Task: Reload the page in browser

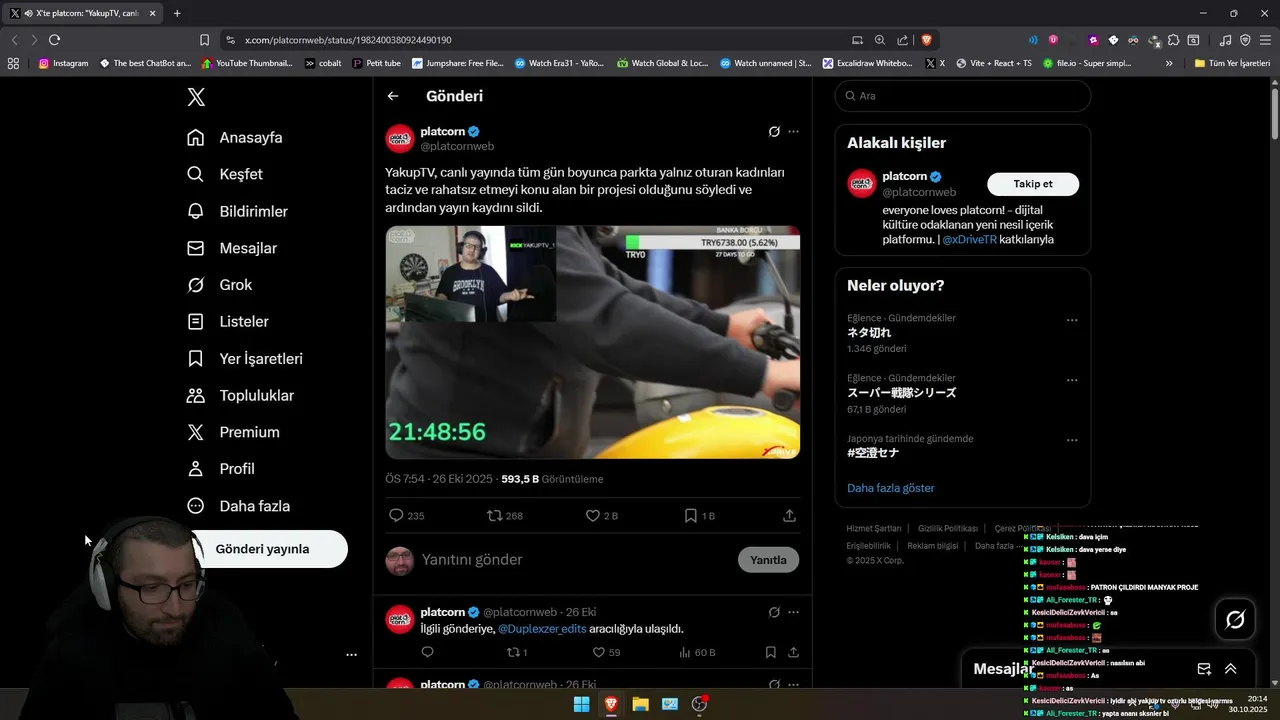Action: [54, 40]
